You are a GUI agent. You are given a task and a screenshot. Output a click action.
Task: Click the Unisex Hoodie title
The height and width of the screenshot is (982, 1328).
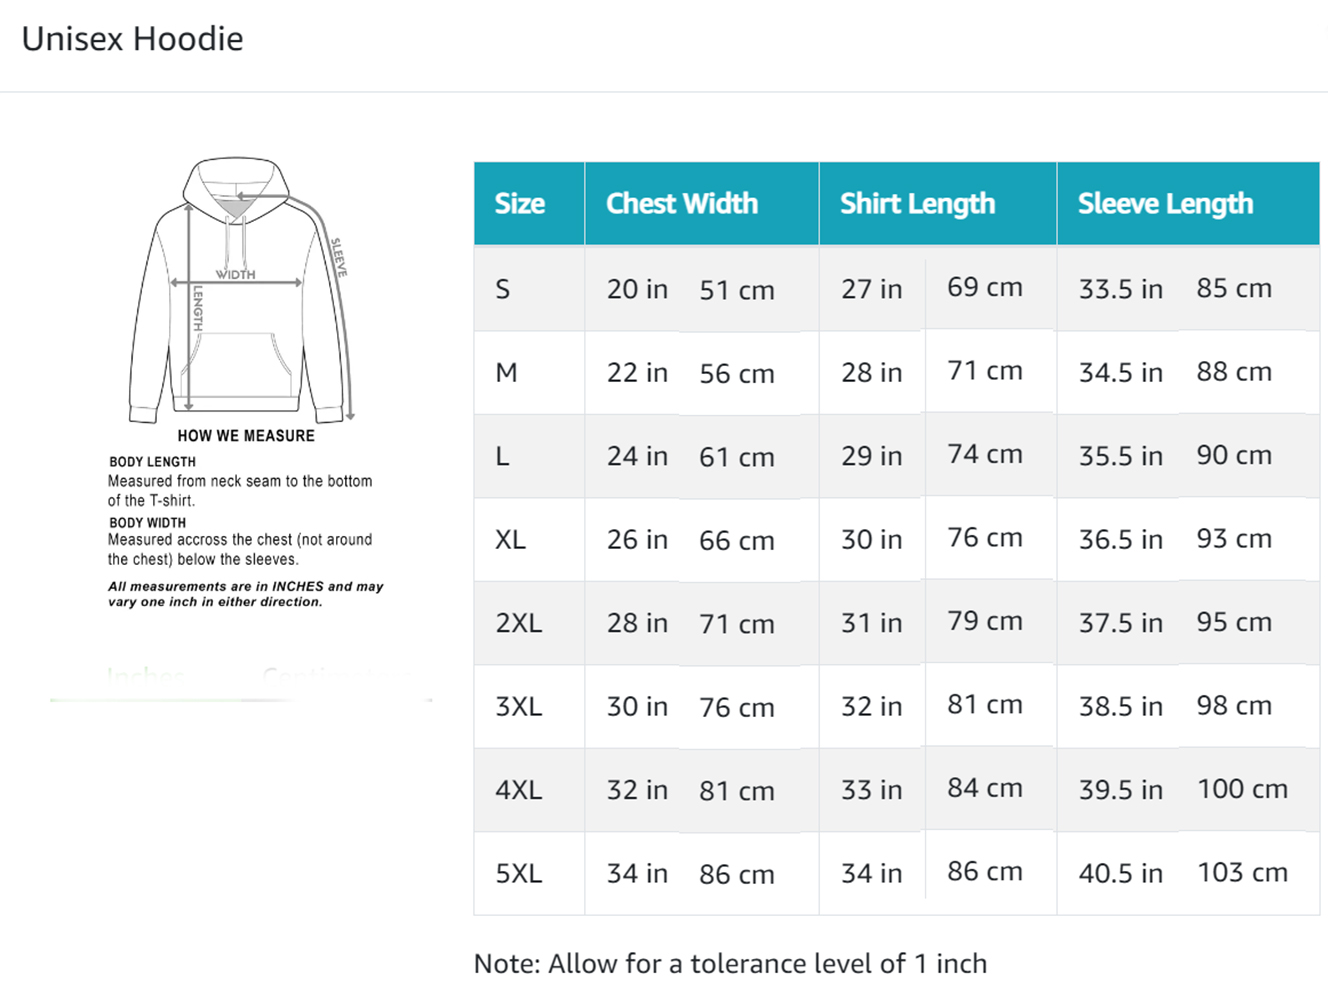click(x=132, y=39)
